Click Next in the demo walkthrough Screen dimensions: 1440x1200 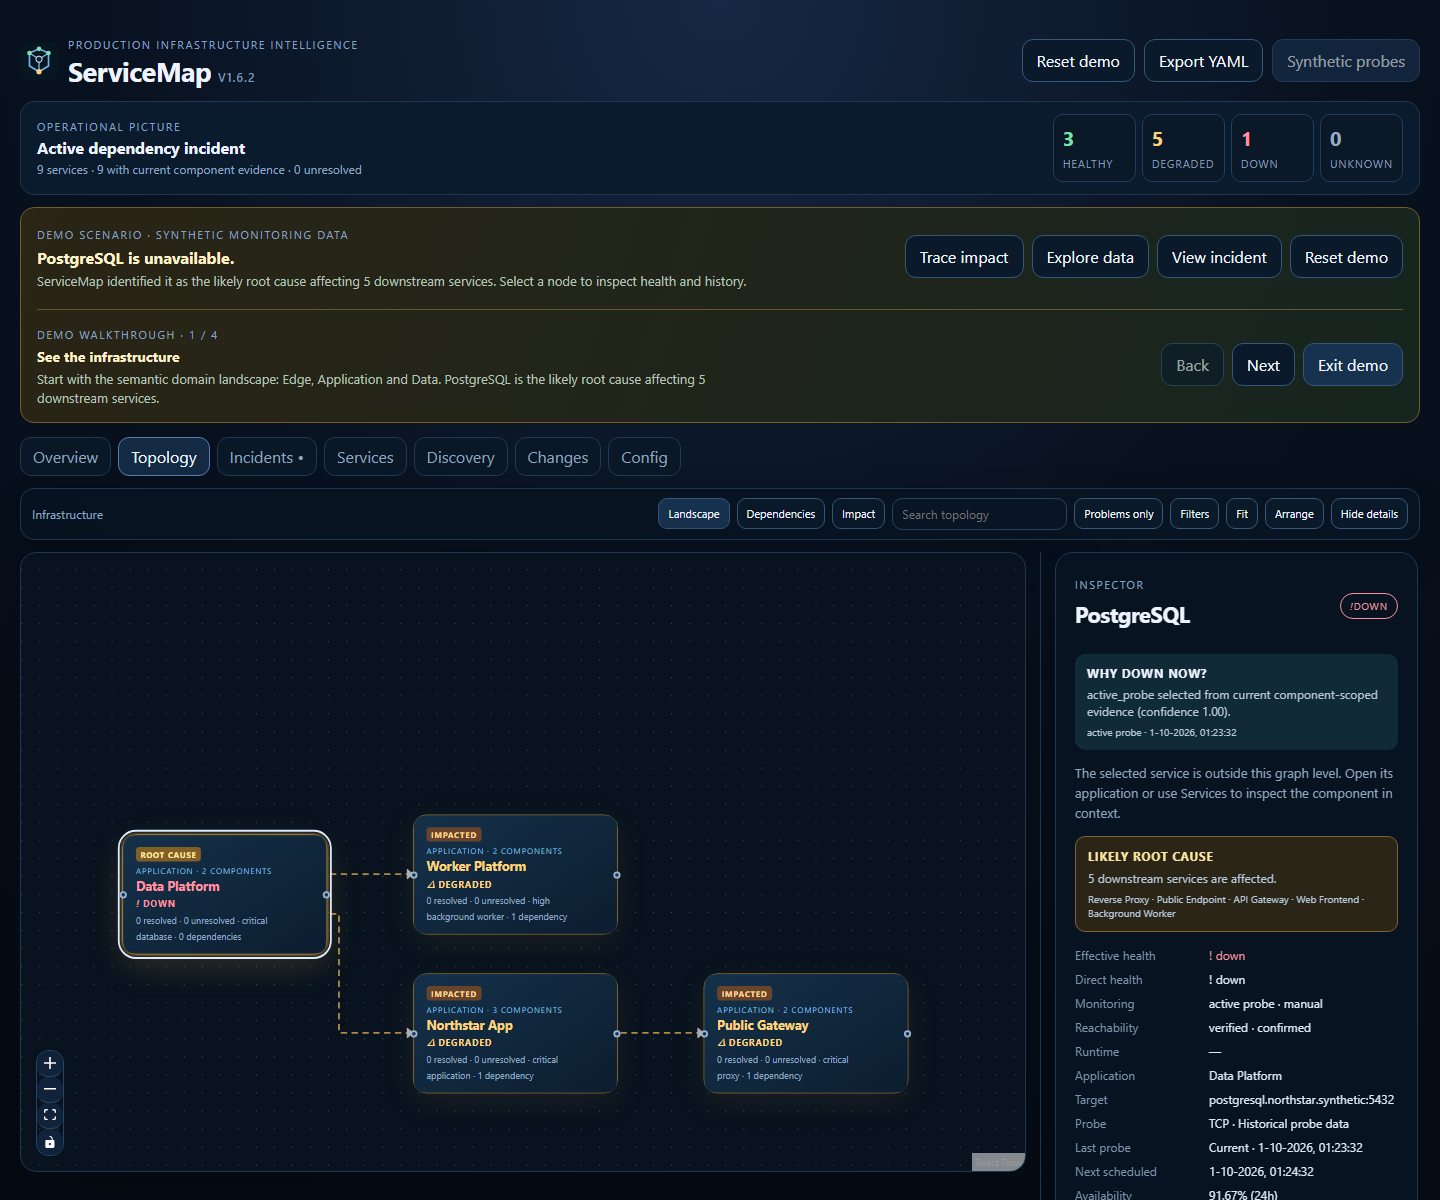(1263, 365)
